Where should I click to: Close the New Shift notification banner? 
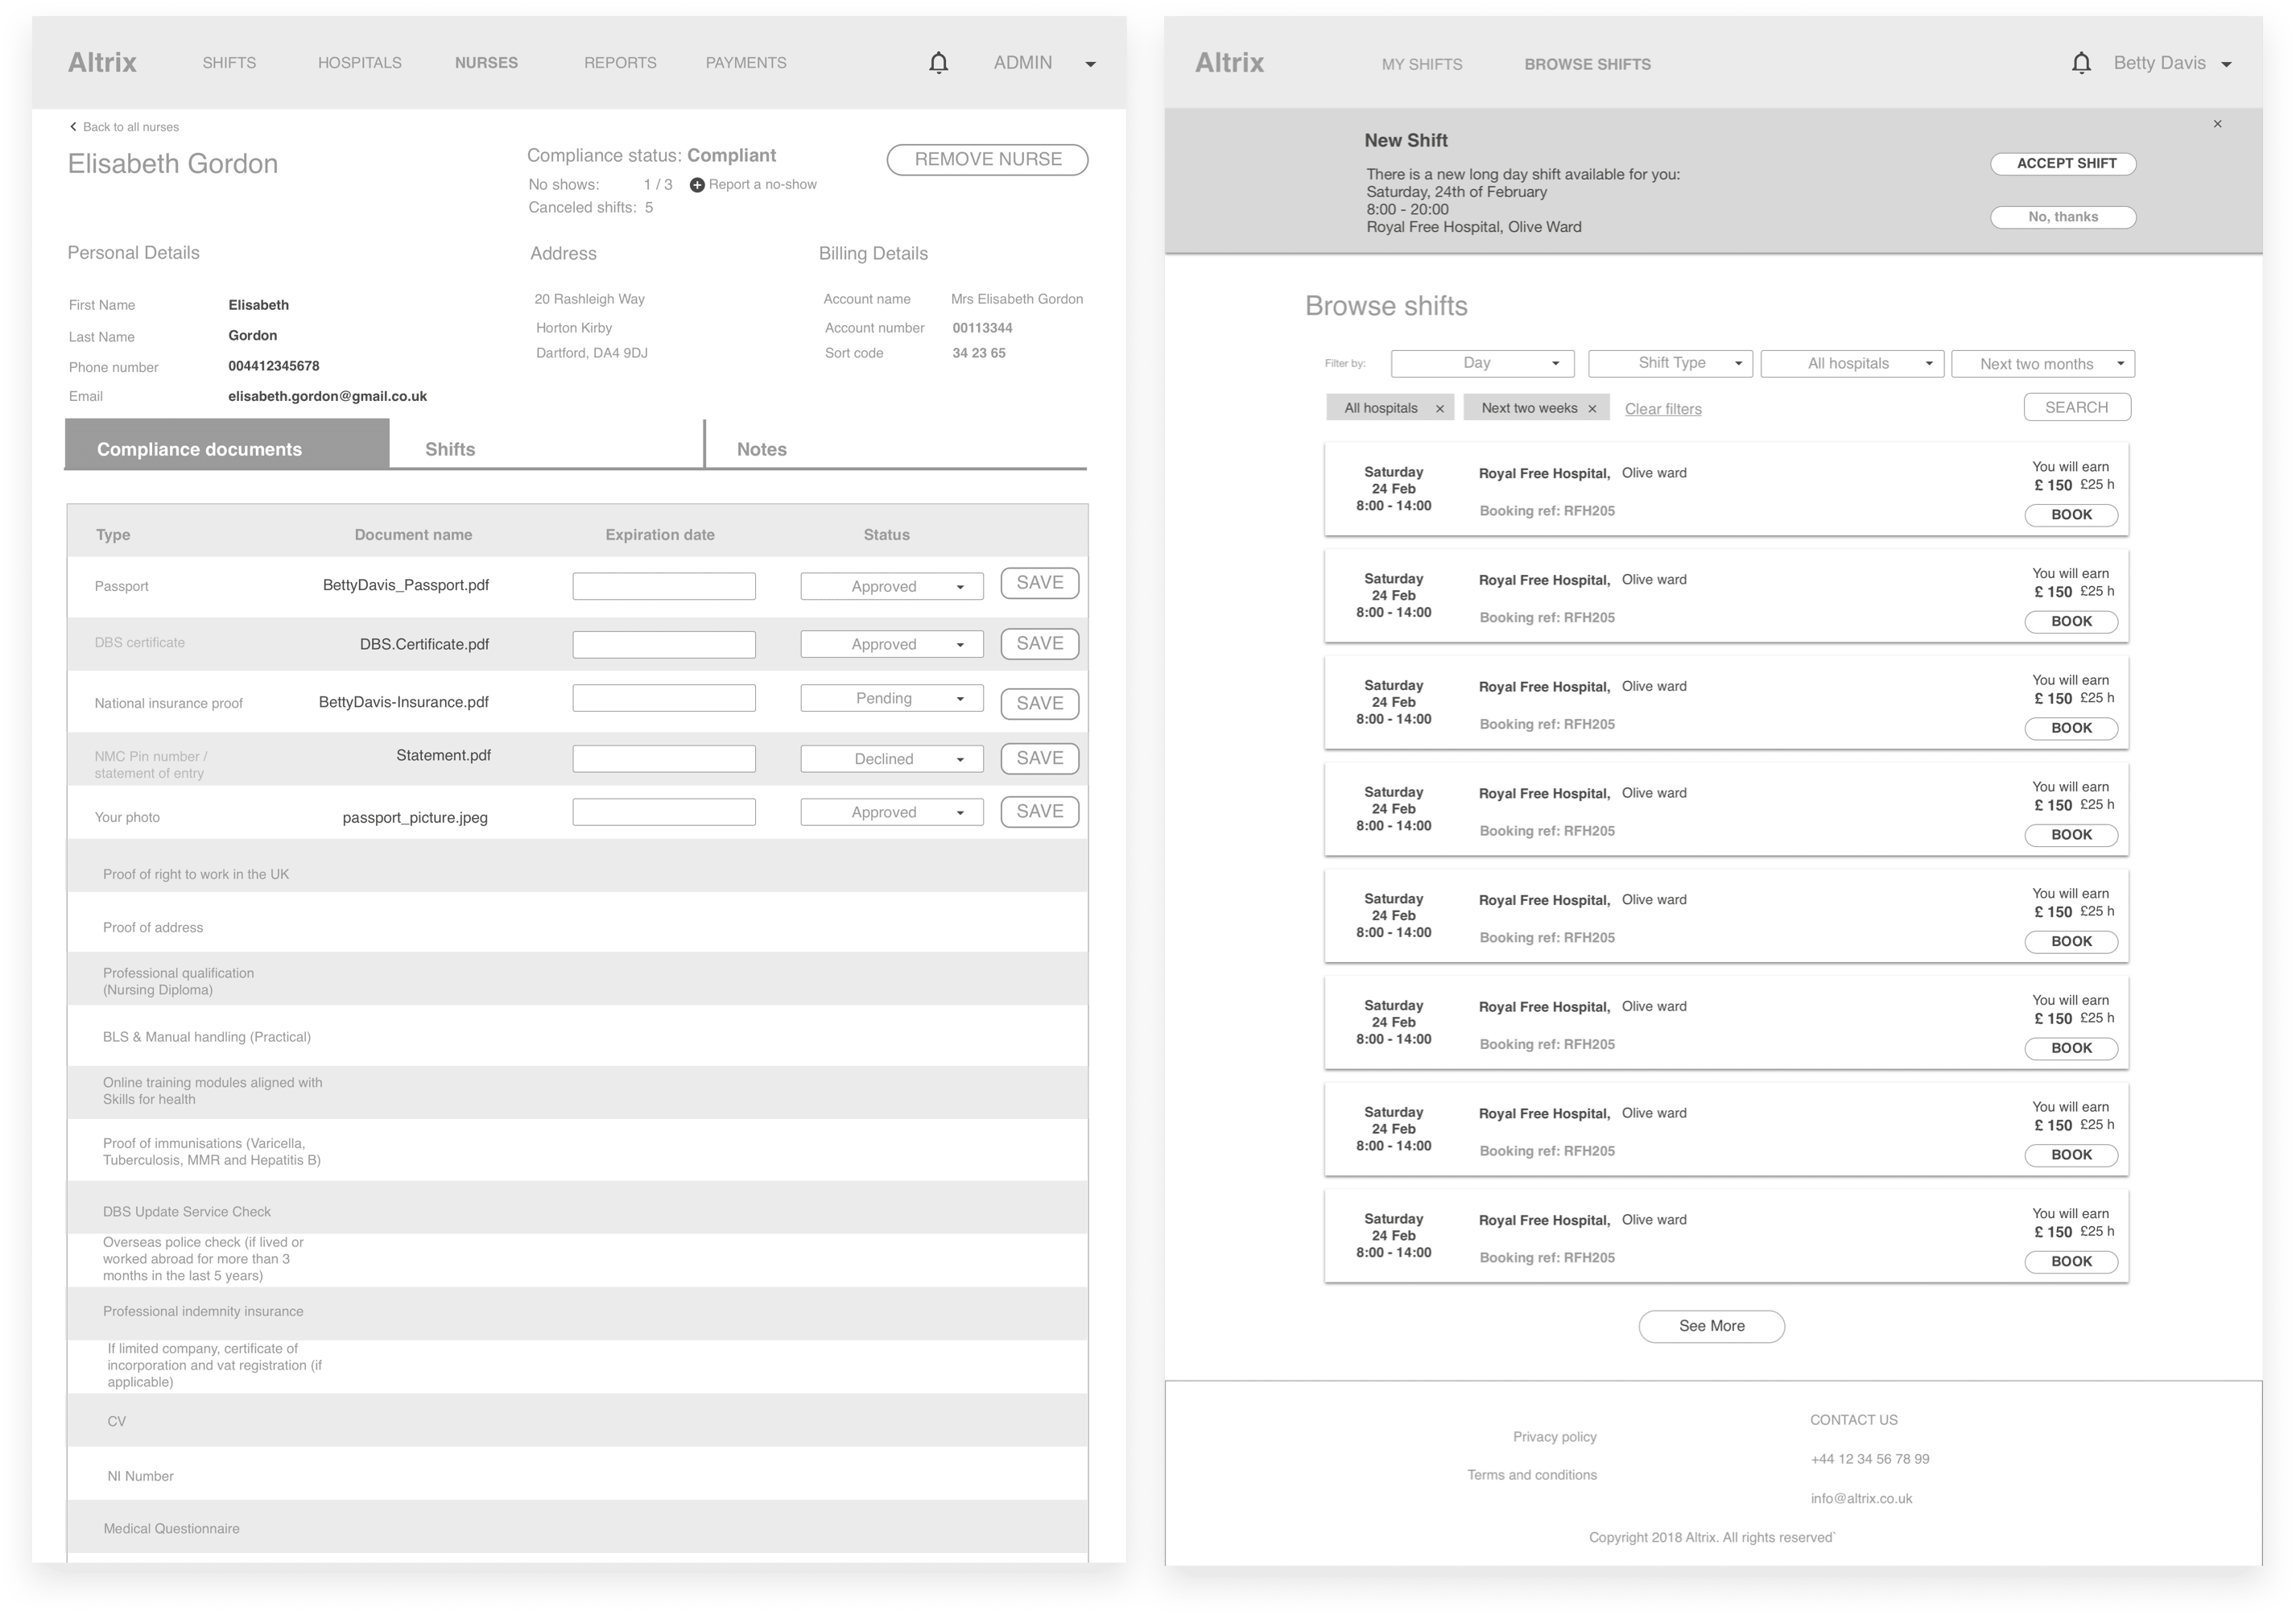[2217, 124]
